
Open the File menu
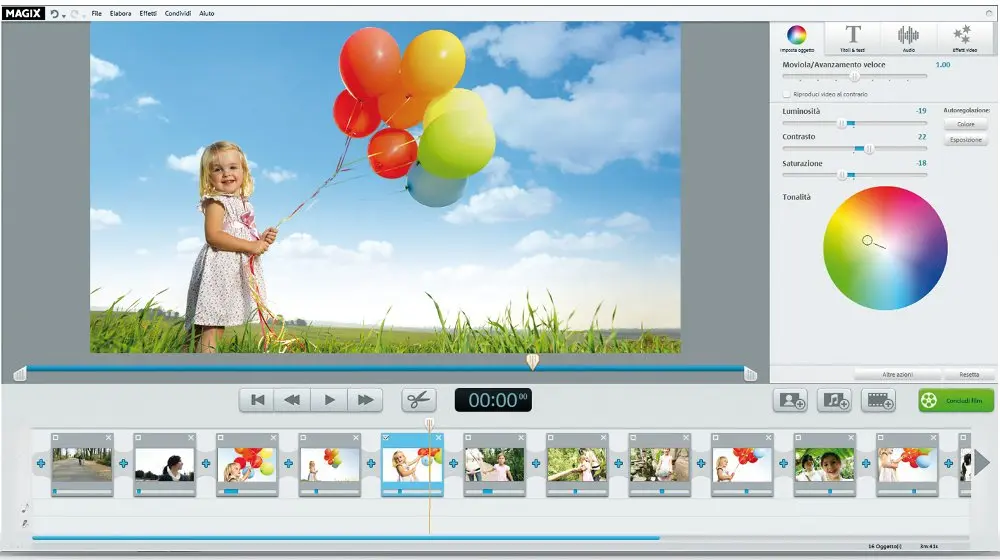[96, 13]
